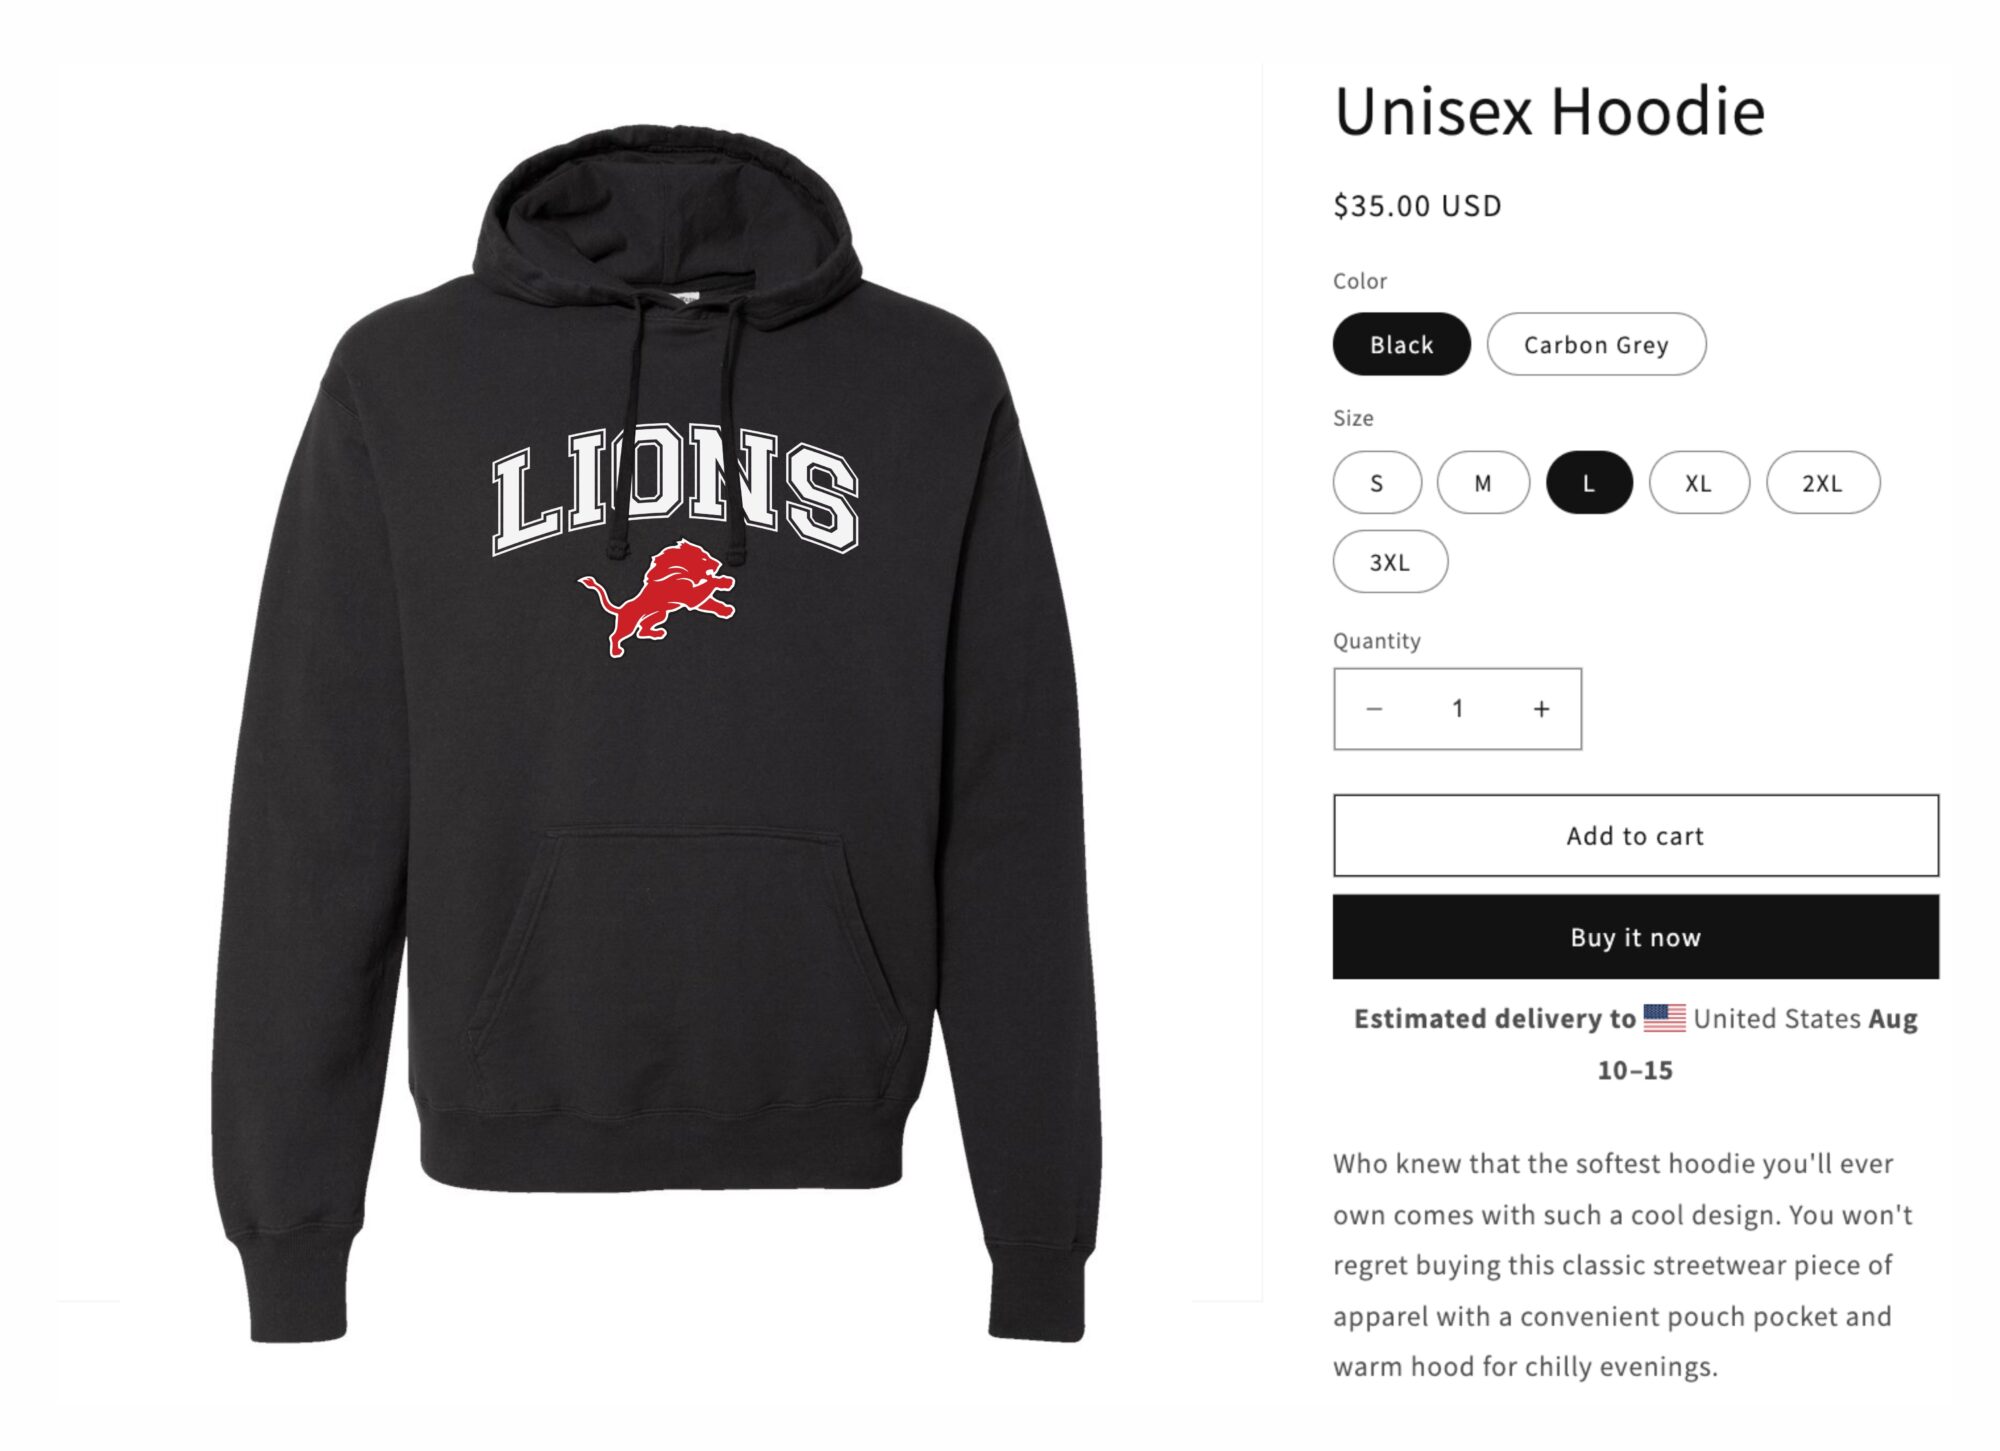This screenshot has width=2000, height=1451.
Task: Click the LIONS lettering on the hoodie
Action: 675,489
